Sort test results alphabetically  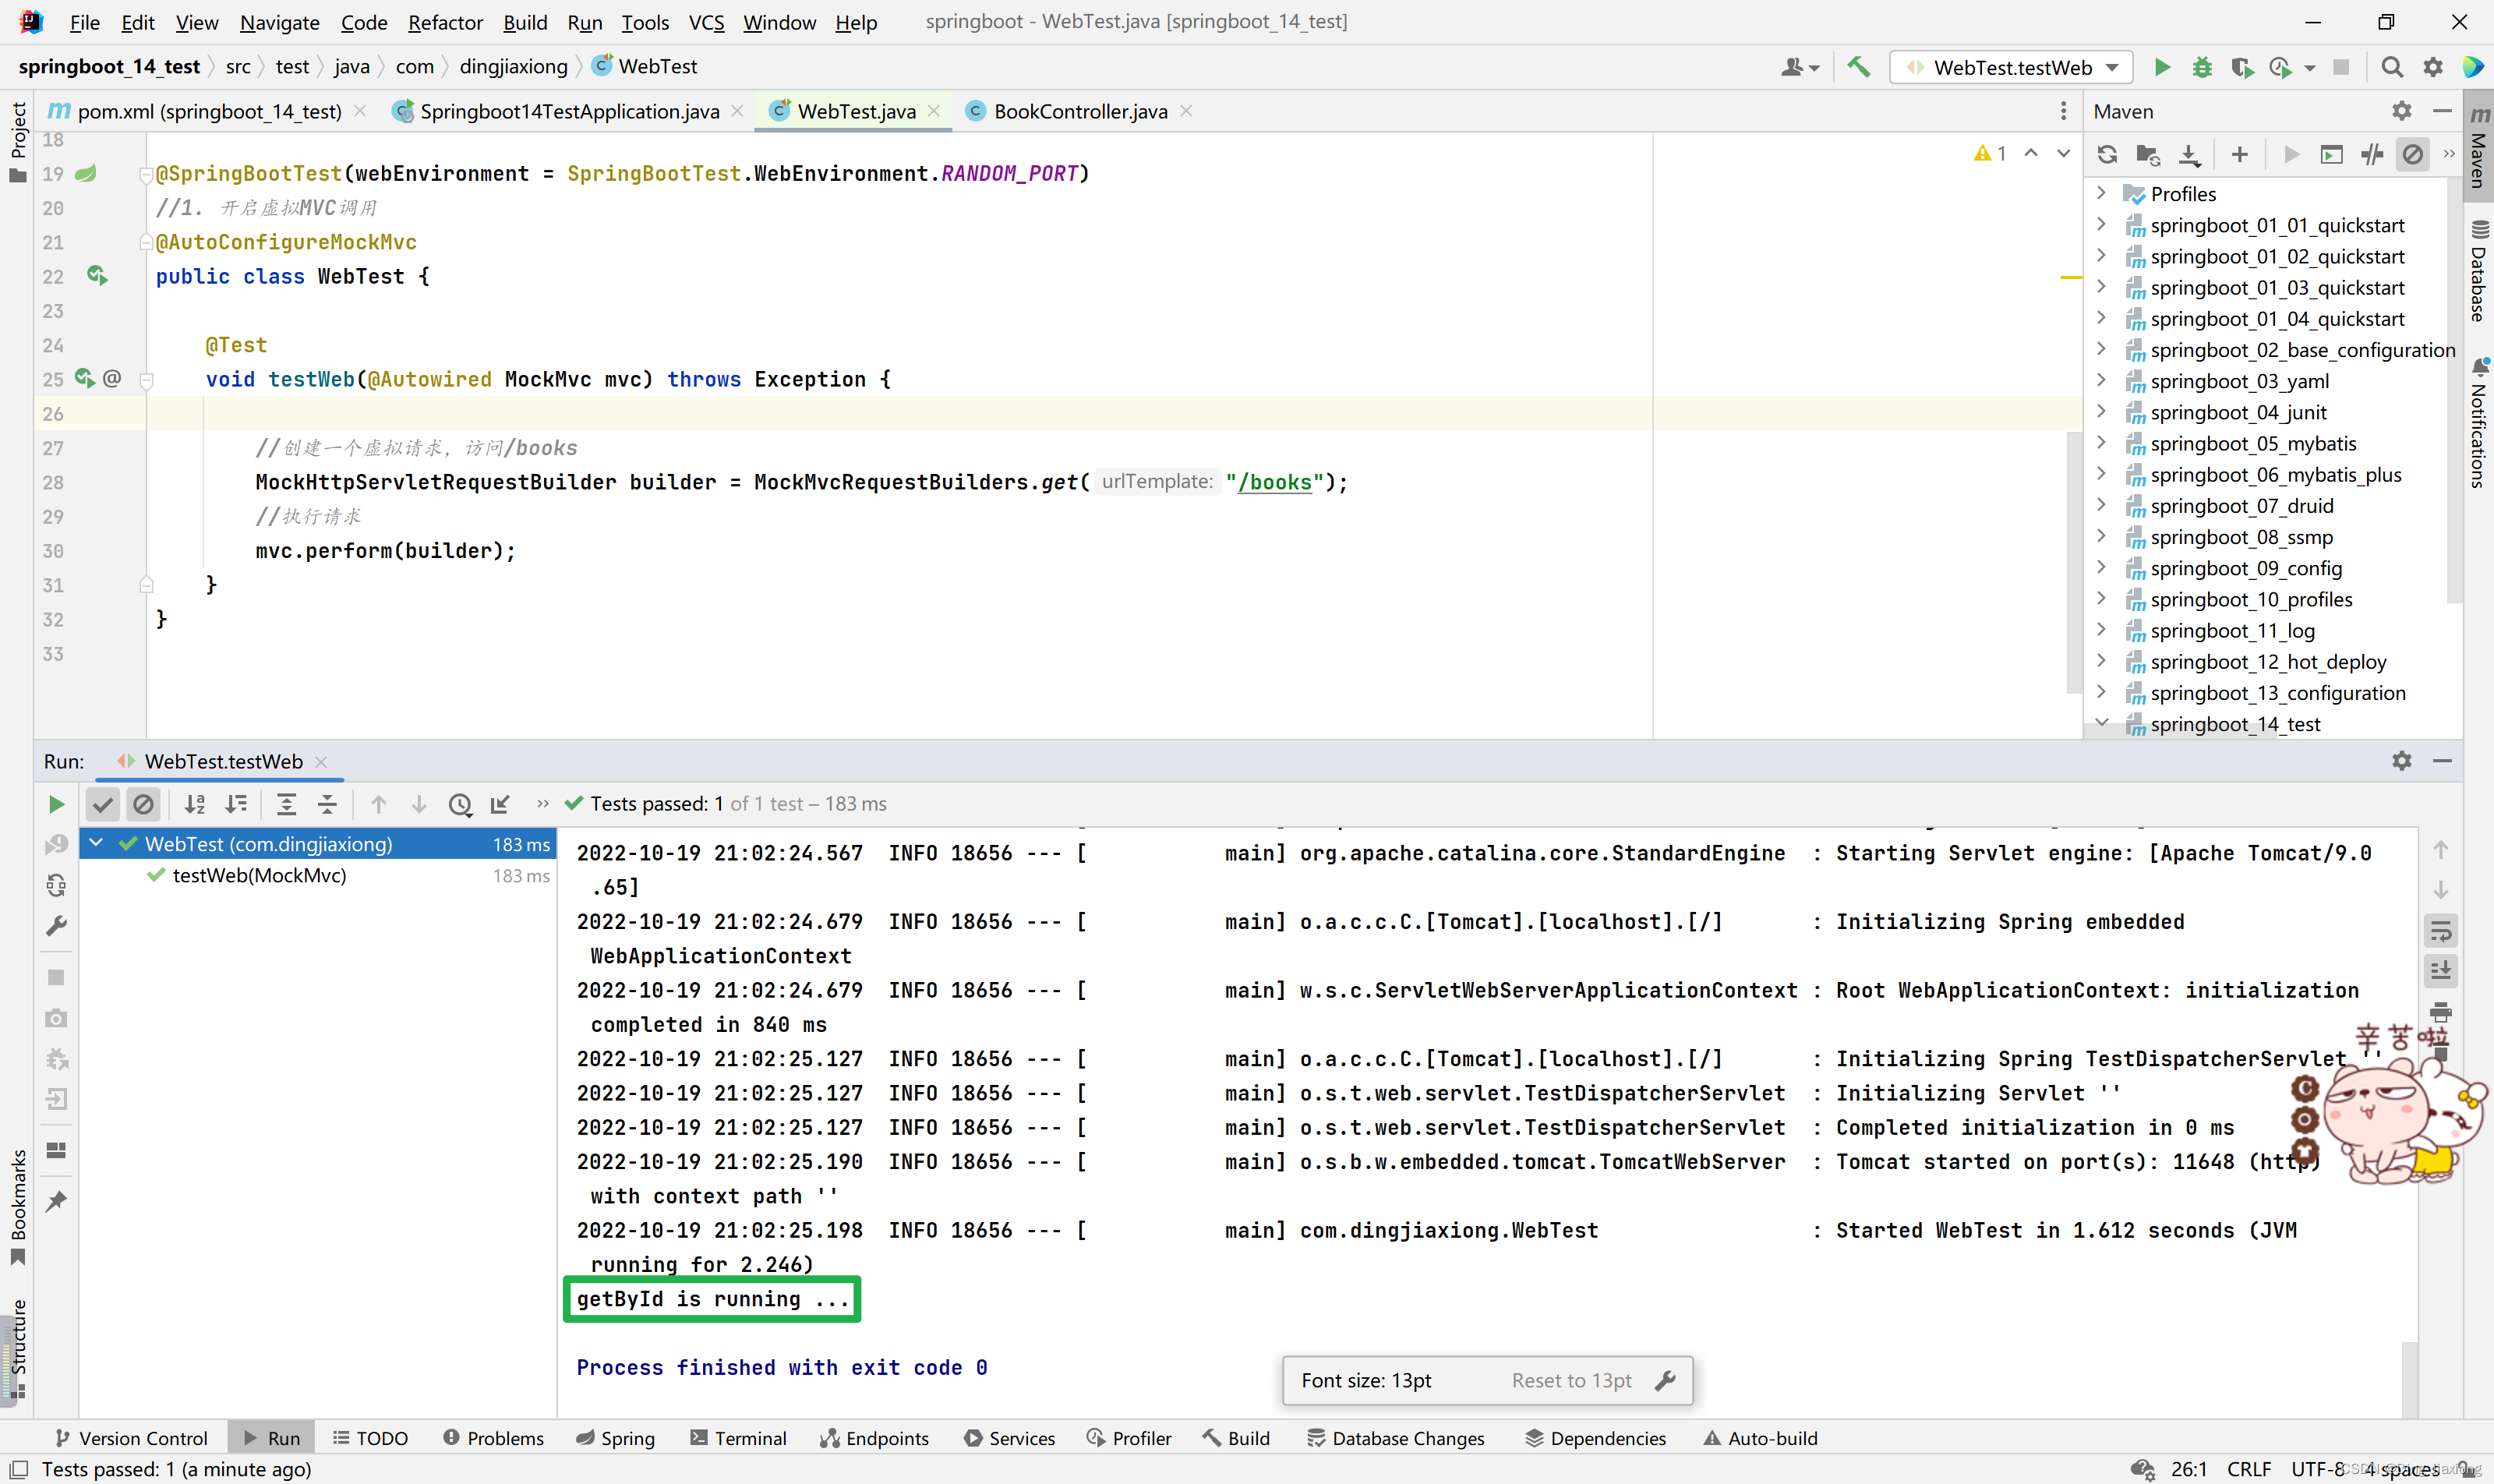click(x=195, y=804)
